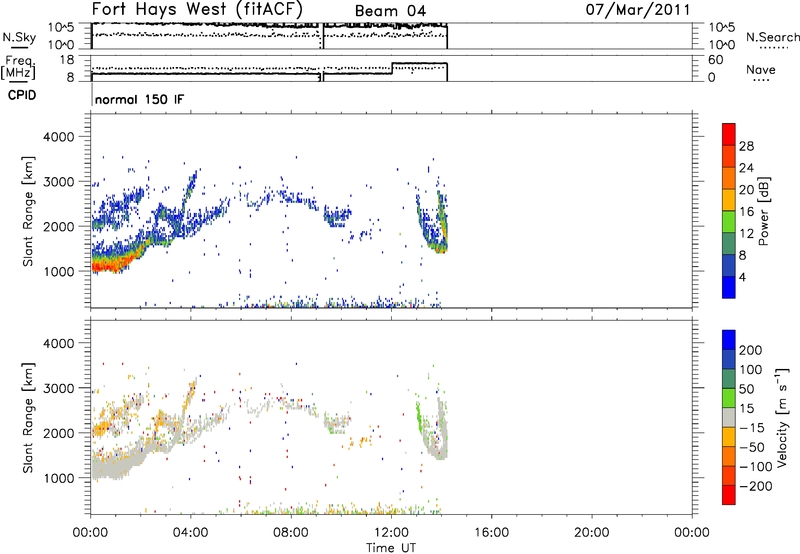Viewport: 800px width, 554px height.
Task: Click the "16:00" time tick label
Action: pos(491,533)
